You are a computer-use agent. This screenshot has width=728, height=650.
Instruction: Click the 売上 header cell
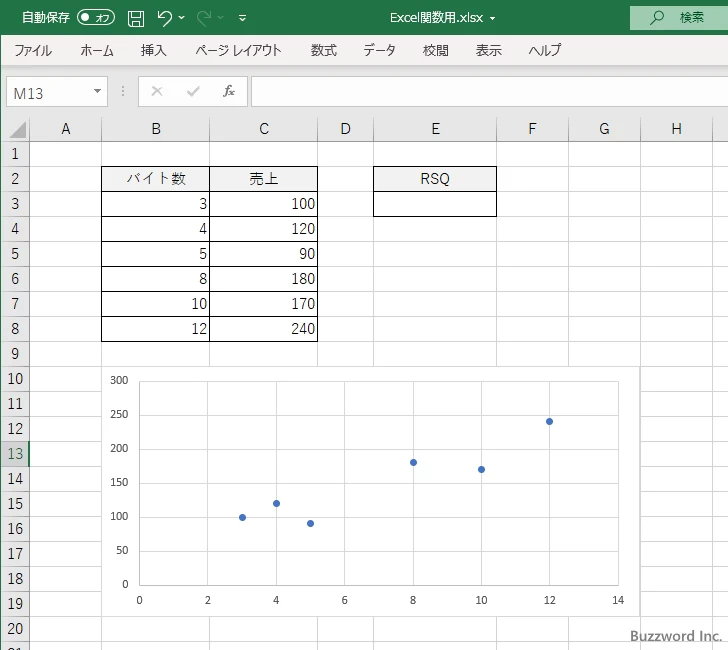[264, 179]
